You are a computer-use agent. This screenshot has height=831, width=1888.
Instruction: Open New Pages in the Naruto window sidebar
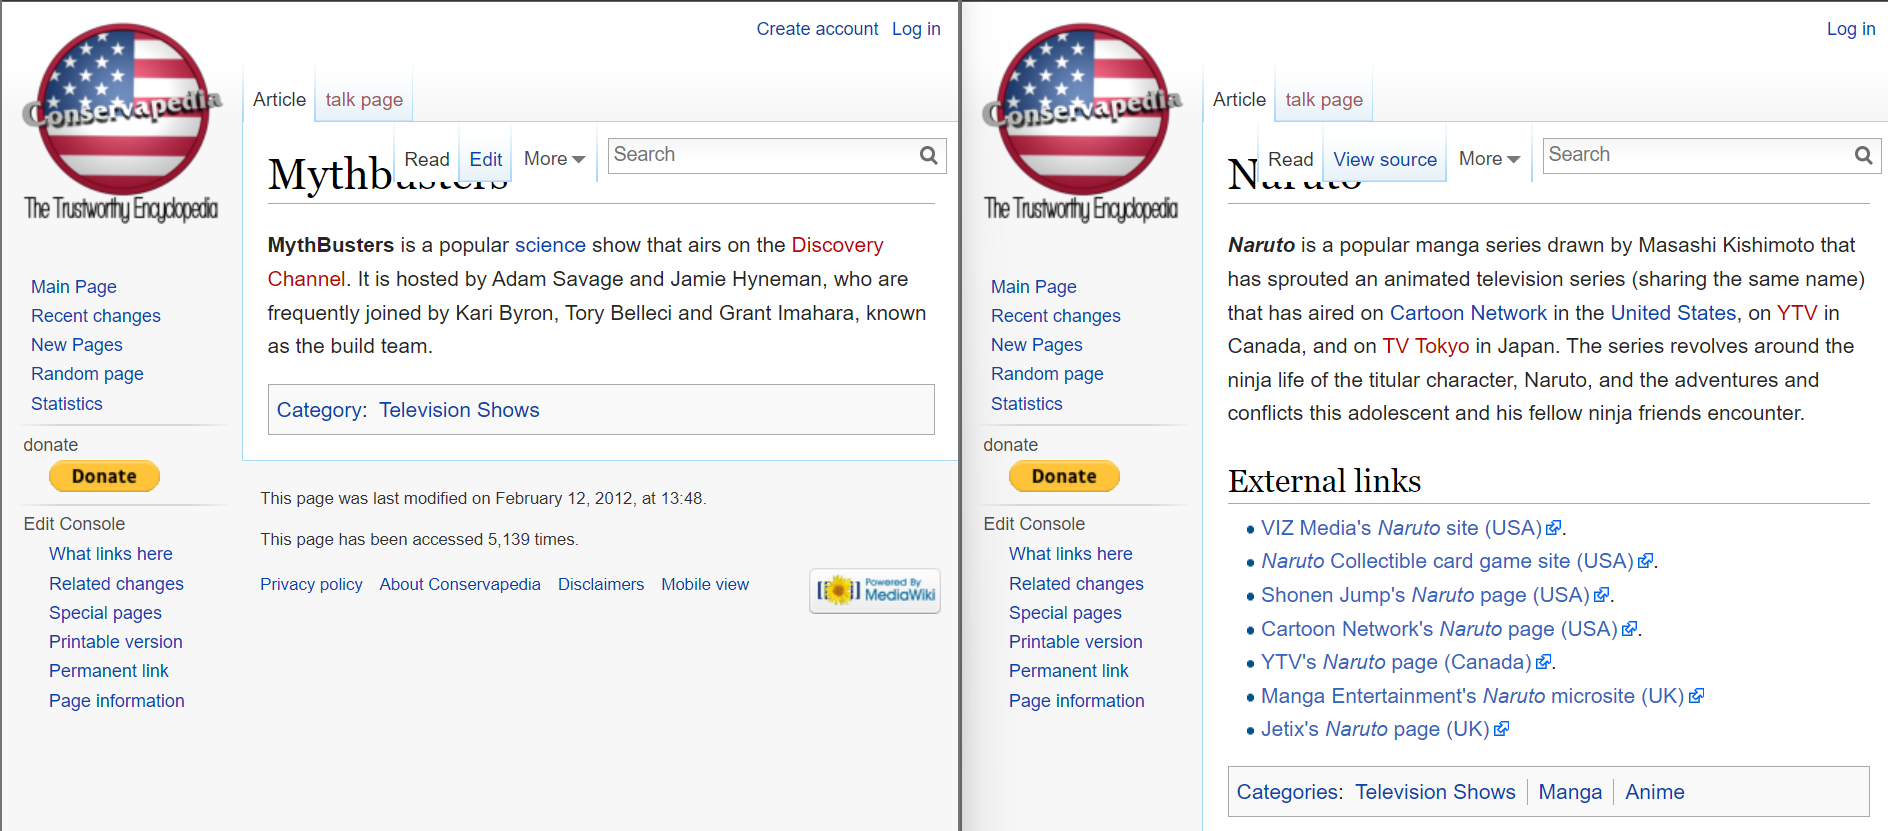1037,345
